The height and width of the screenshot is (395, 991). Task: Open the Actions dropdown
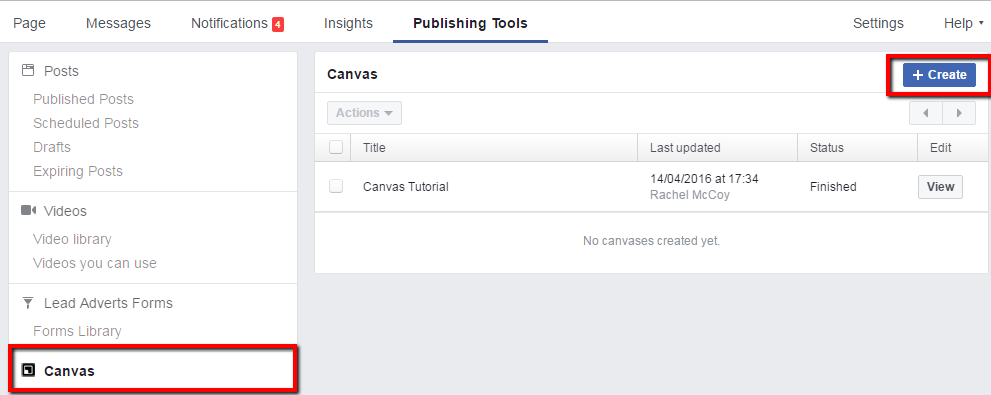click(x=364, y=113)
